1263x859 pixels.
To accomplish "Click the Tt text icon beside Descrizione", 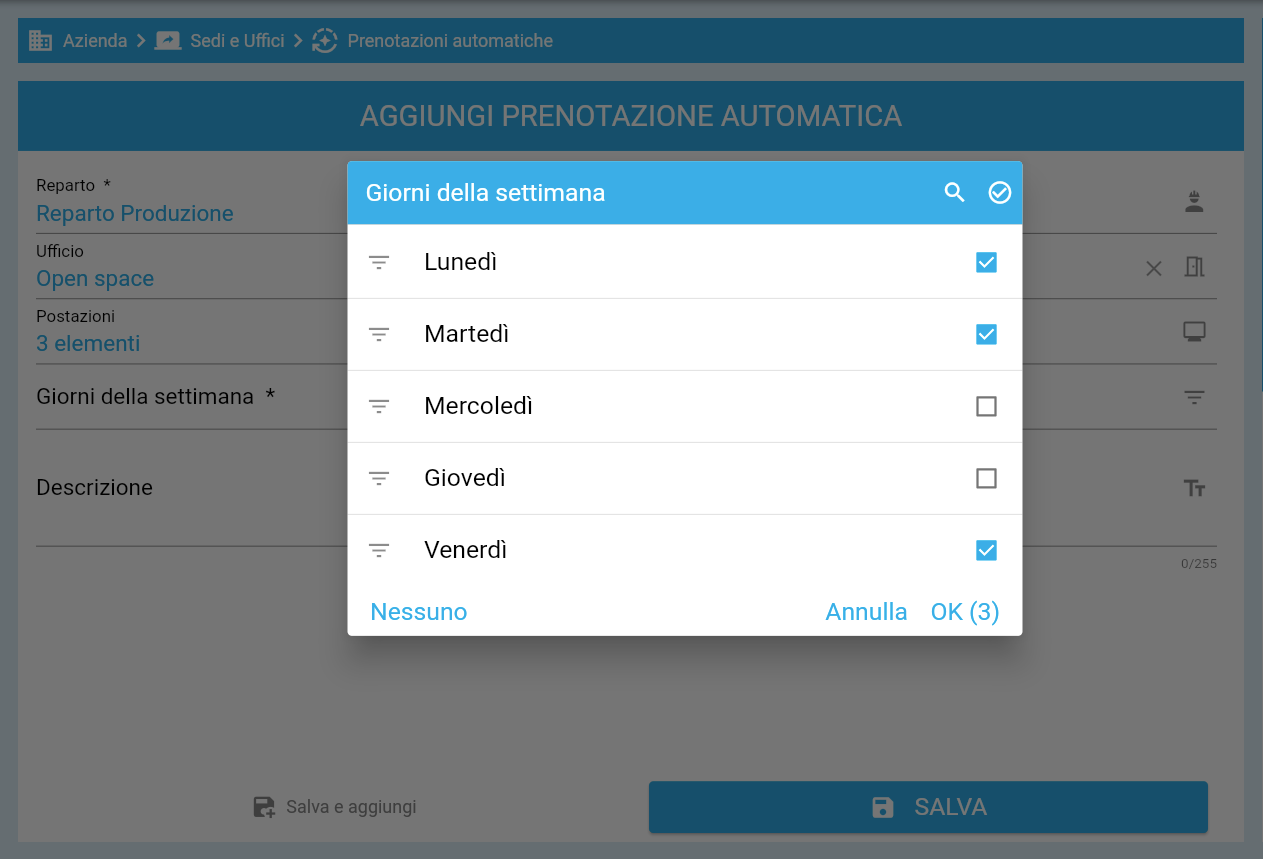I will coord(1194,487).
